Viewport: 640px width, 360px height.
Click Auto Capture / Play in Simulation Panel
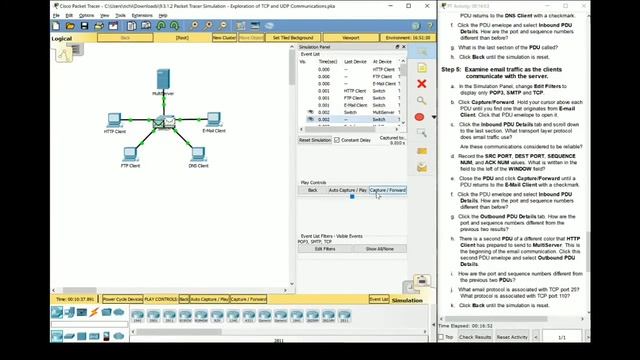347,190
